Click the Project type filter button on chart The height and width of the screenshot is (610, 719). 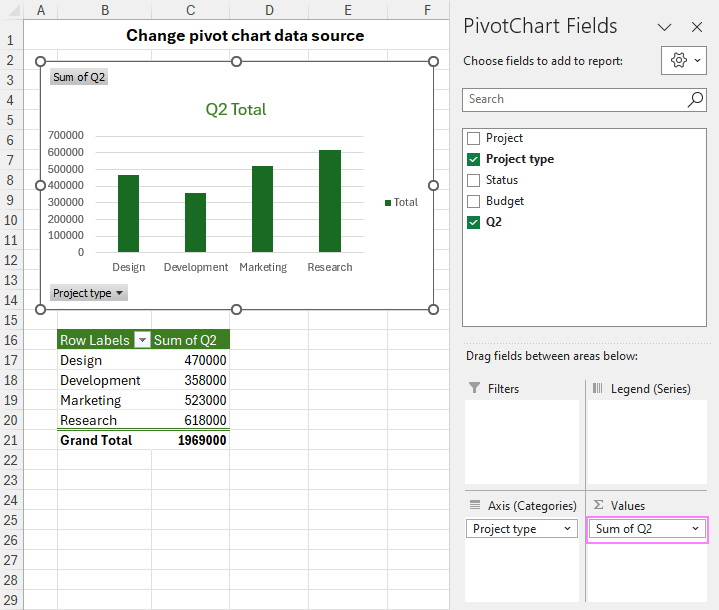coord(88,293)
